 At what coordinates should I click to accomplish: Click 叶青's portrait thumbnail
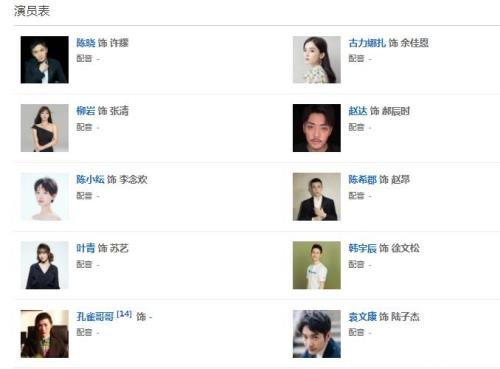coord(45,265)
